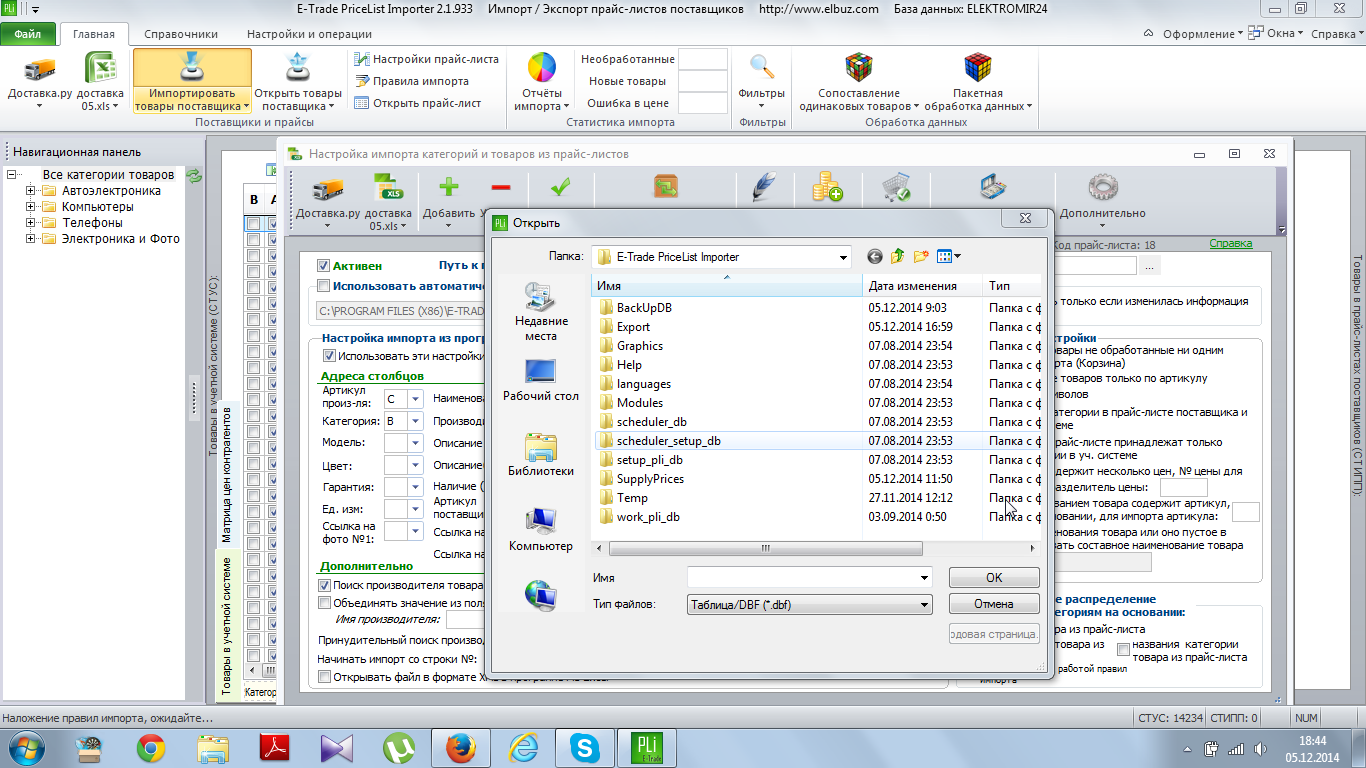Open the Модель column dropdown
The image size is (1366, 768).
(415, 442)
